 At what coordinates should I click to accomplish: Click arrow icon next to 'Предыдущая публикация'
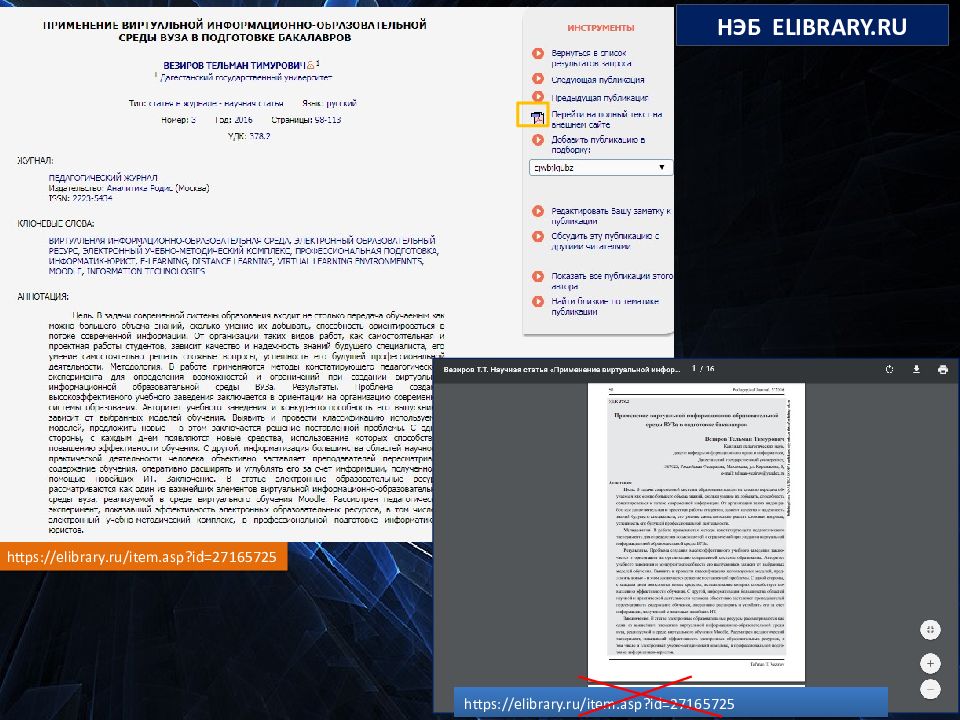(x=538, y=96)
